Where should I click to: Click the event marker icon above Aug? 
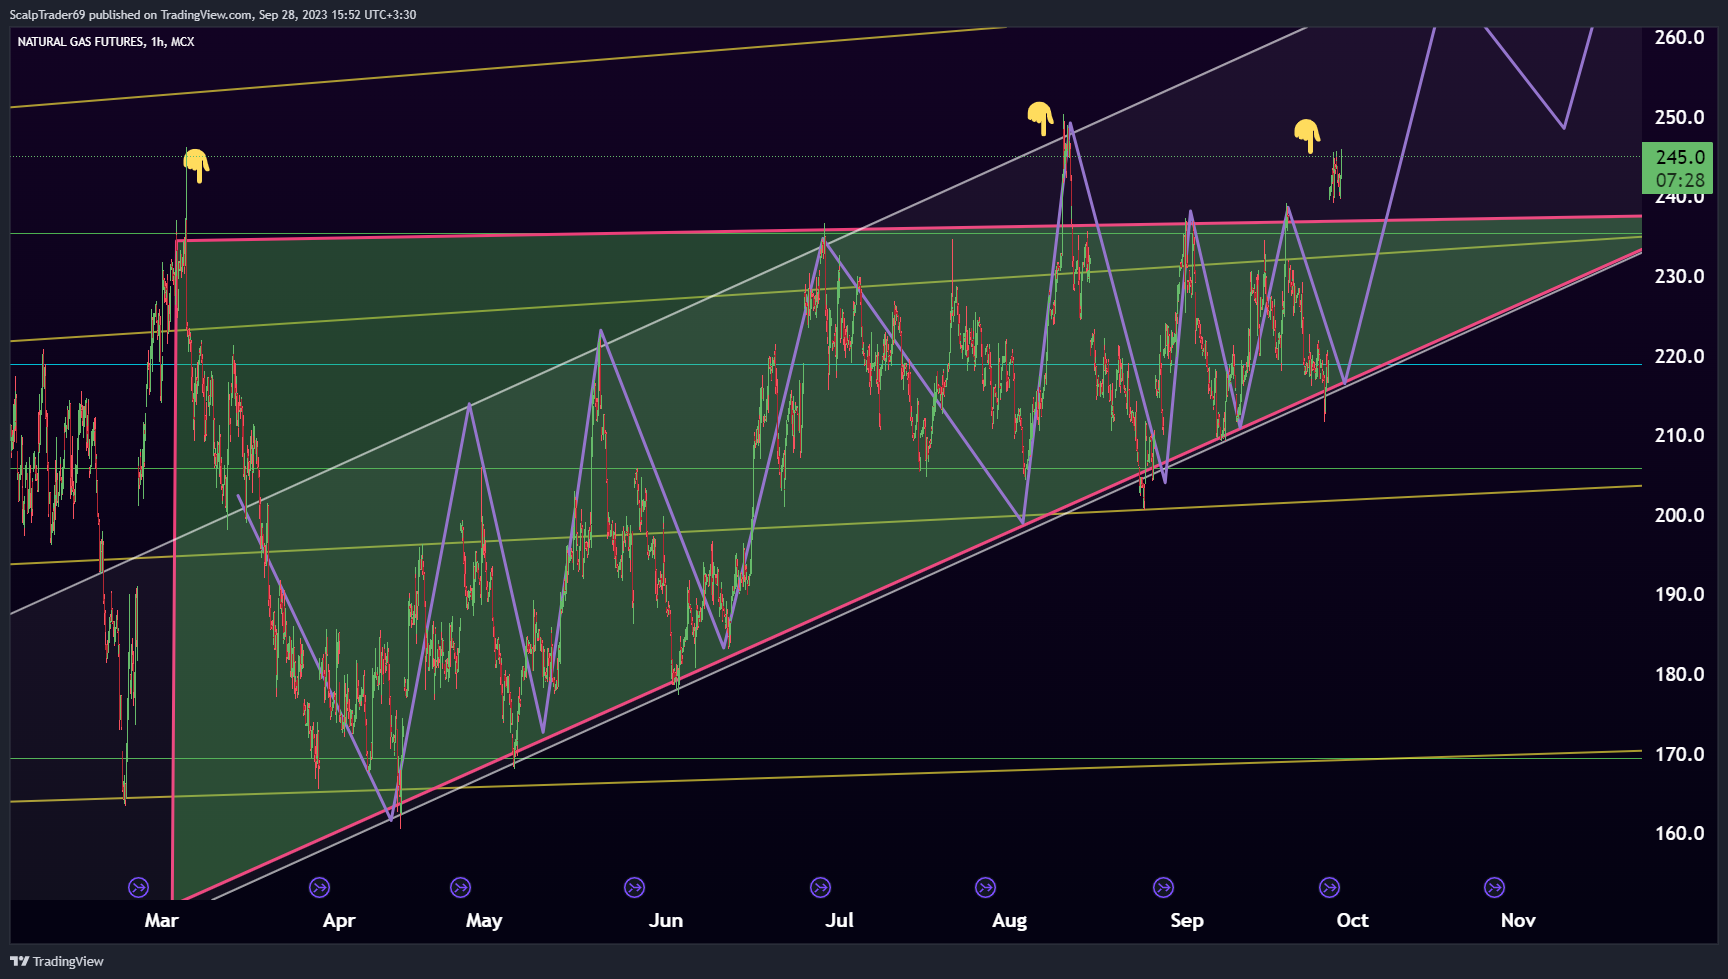pyautogui.click(x=985, y=887)
